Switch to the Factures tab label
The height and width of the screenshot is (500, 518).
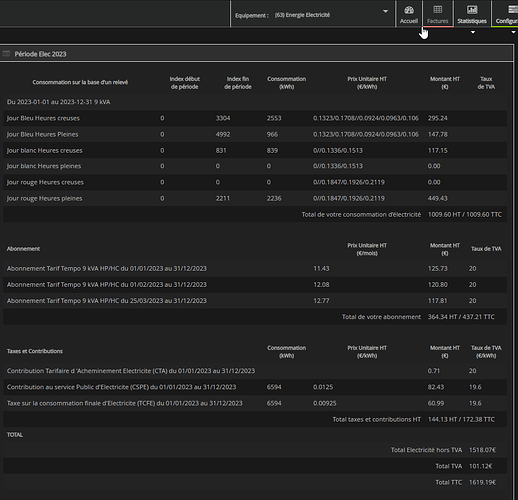(x=438, y=21)
